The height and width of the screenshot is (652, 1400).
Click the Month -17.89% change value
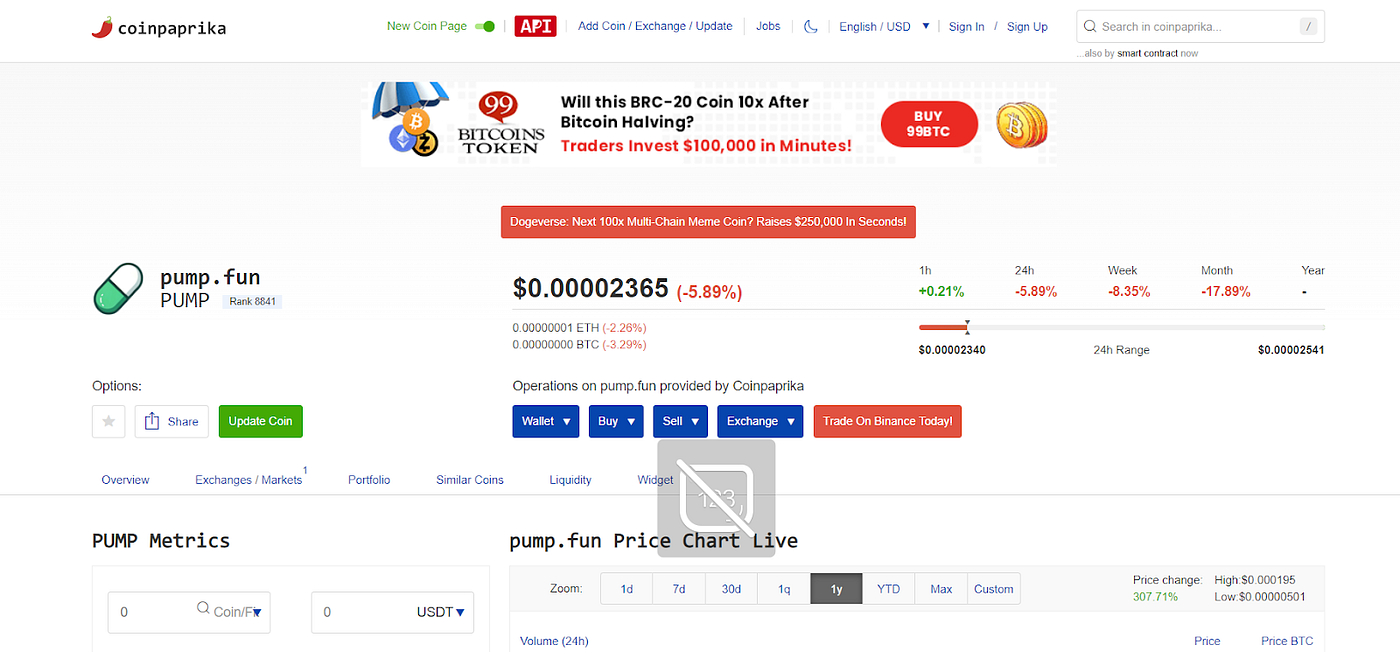1226,292
